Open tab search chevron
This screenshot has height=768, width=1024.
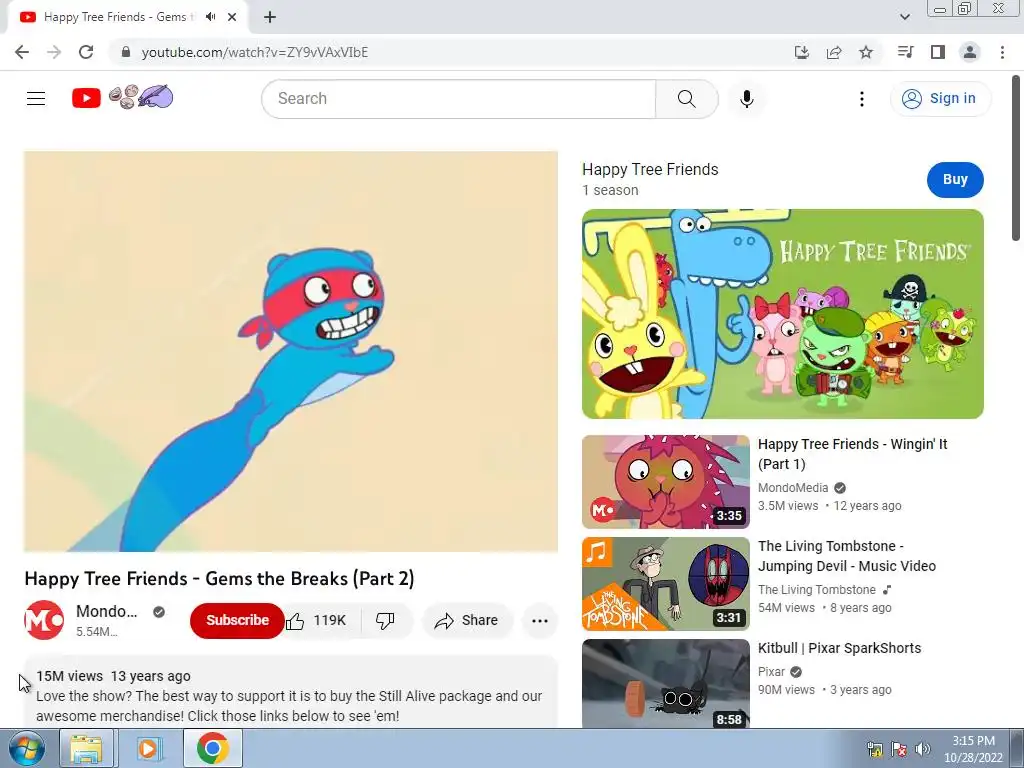tap(904, 17)
